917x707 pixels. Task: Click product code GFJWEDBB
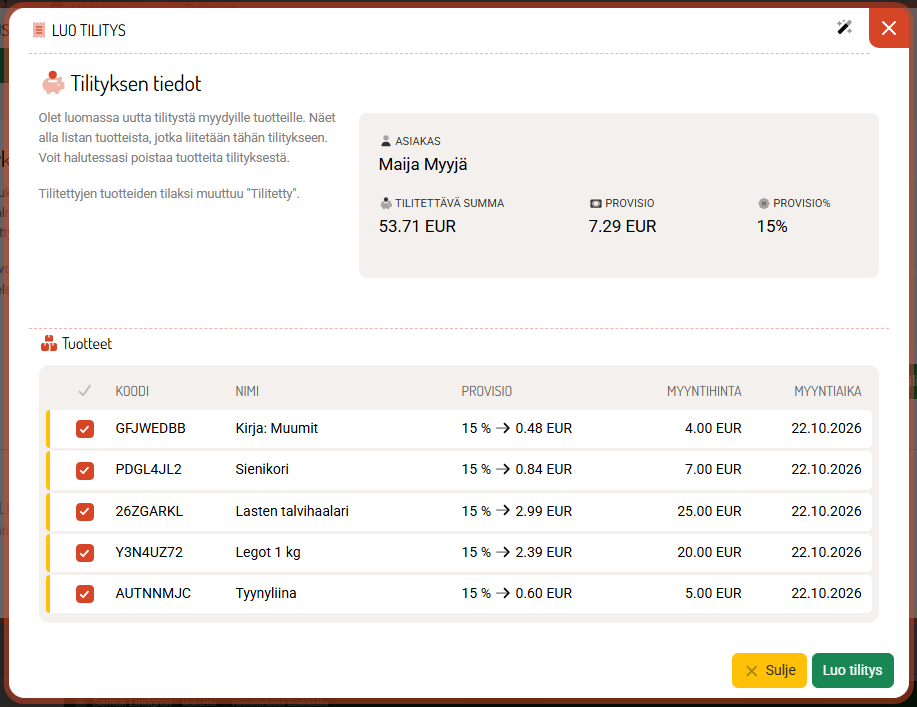[x=150, y=429]
